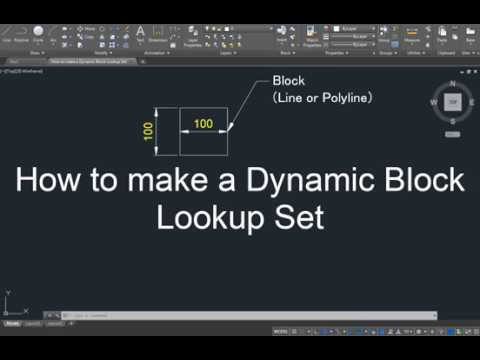Activate the Copy modify tool
This screenshot has width=480, height=360.
pyautogui.click(x=85, y=37)
